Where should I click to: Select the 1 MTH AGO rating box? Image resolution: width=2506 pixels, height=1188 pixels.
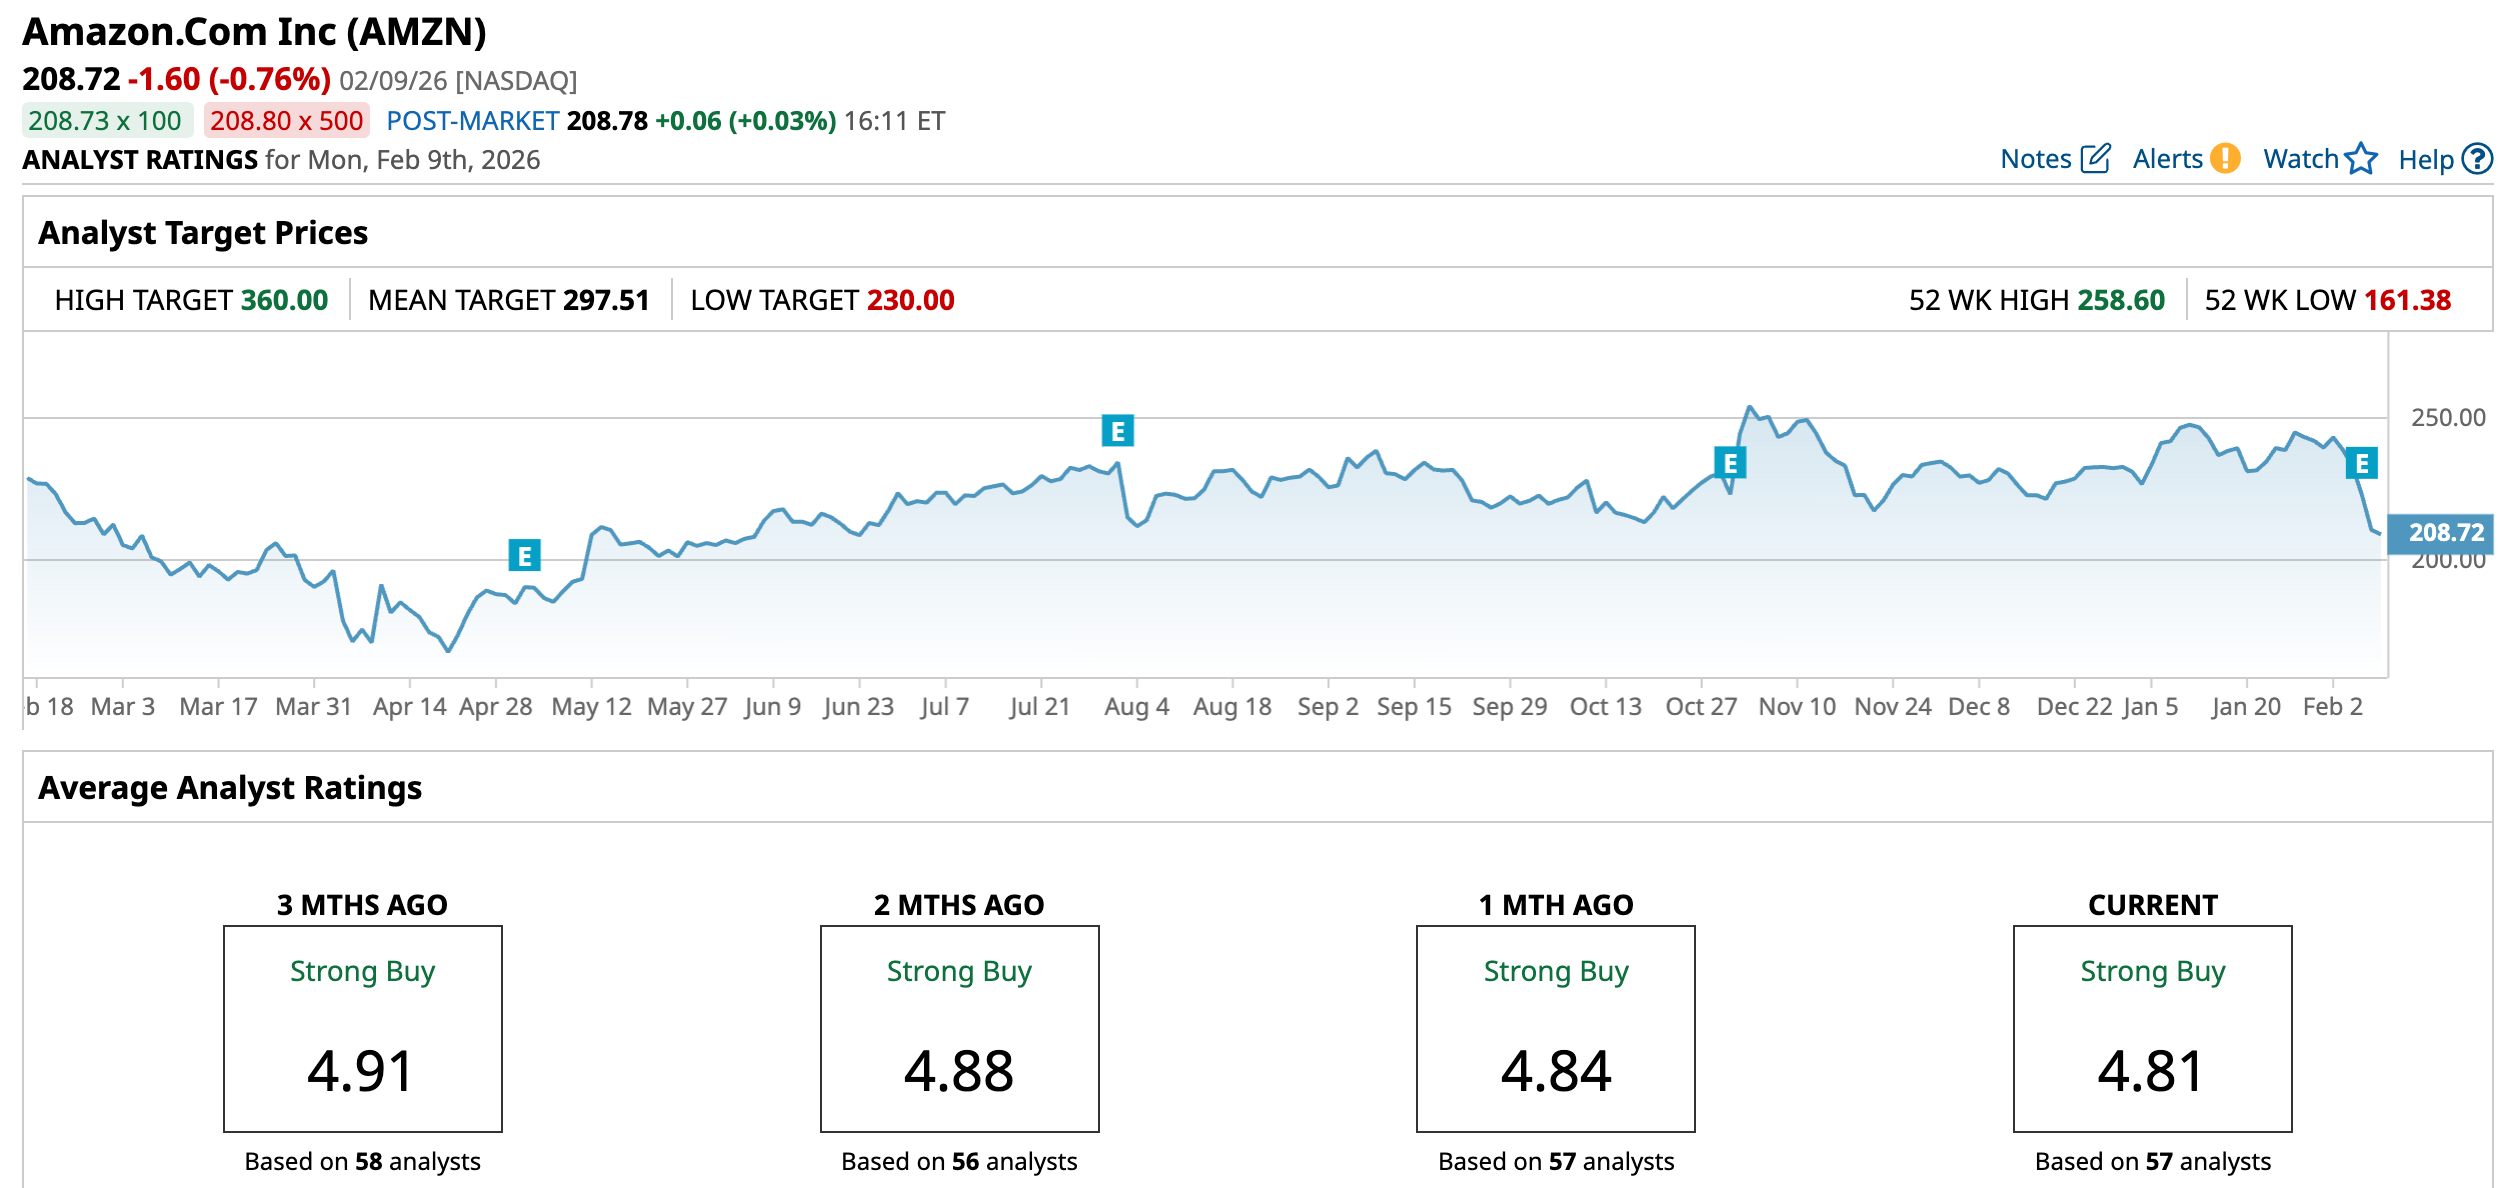tap(1555, 1028)
